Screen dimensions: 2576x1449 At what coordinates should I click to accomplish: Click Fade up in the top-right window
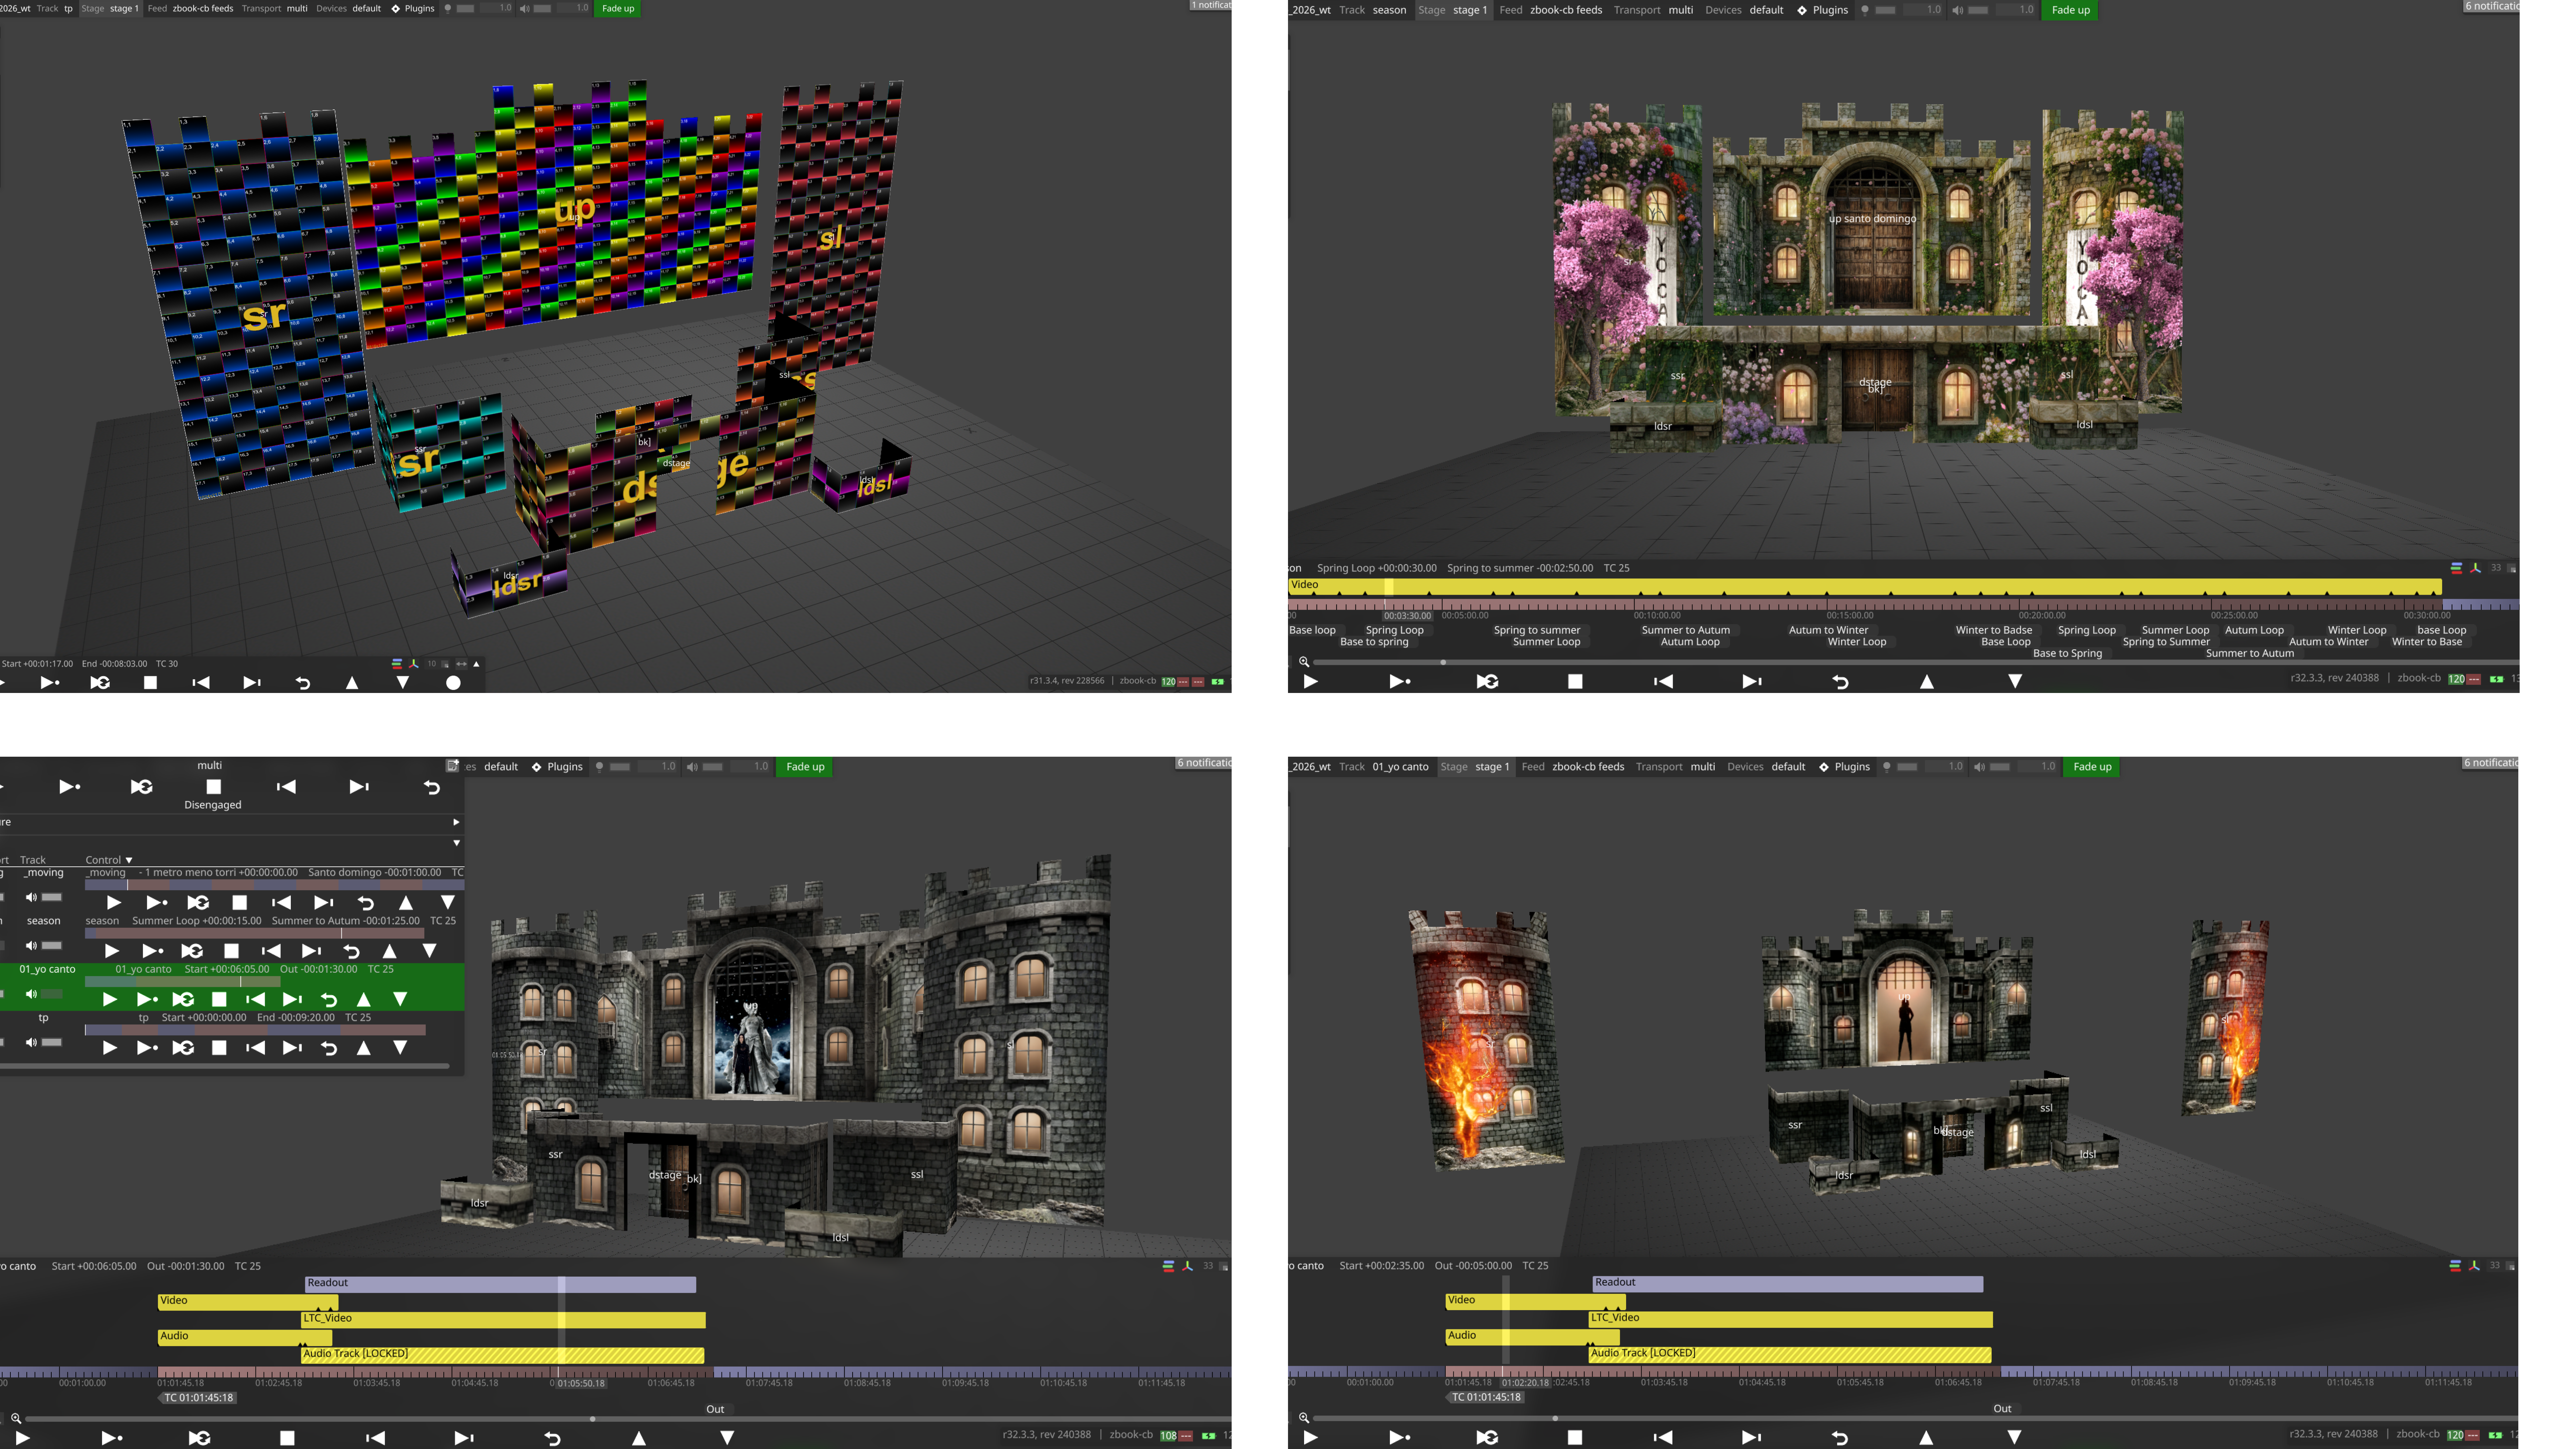pos(2070,10)
